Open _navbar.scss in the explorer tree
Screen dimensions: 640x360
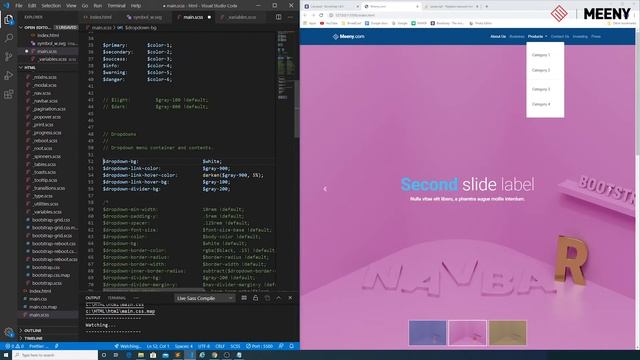click(45, 101)
